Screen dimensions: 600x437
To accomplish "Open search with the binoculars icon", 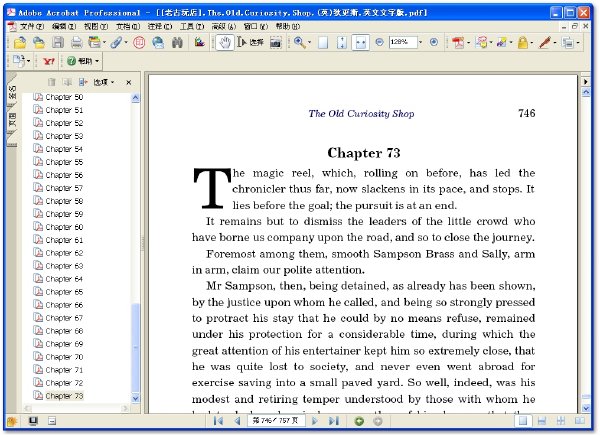I will tap(177, 42).
